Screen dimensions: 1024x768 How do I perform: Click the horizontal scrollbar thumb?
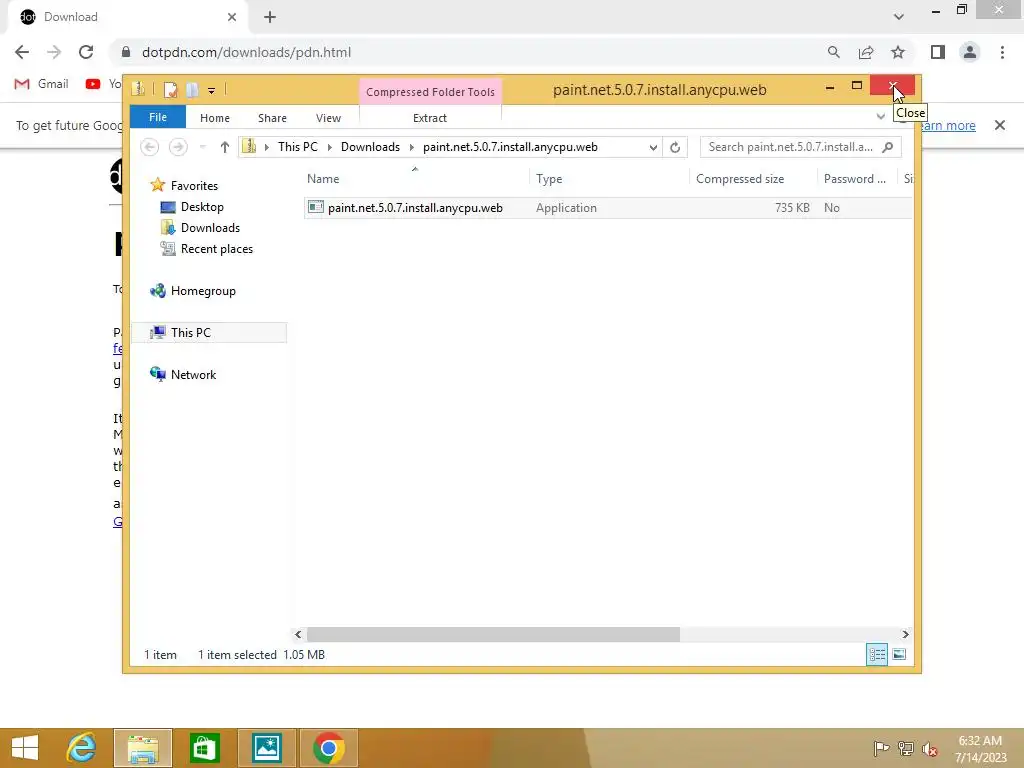pos(493,634)
